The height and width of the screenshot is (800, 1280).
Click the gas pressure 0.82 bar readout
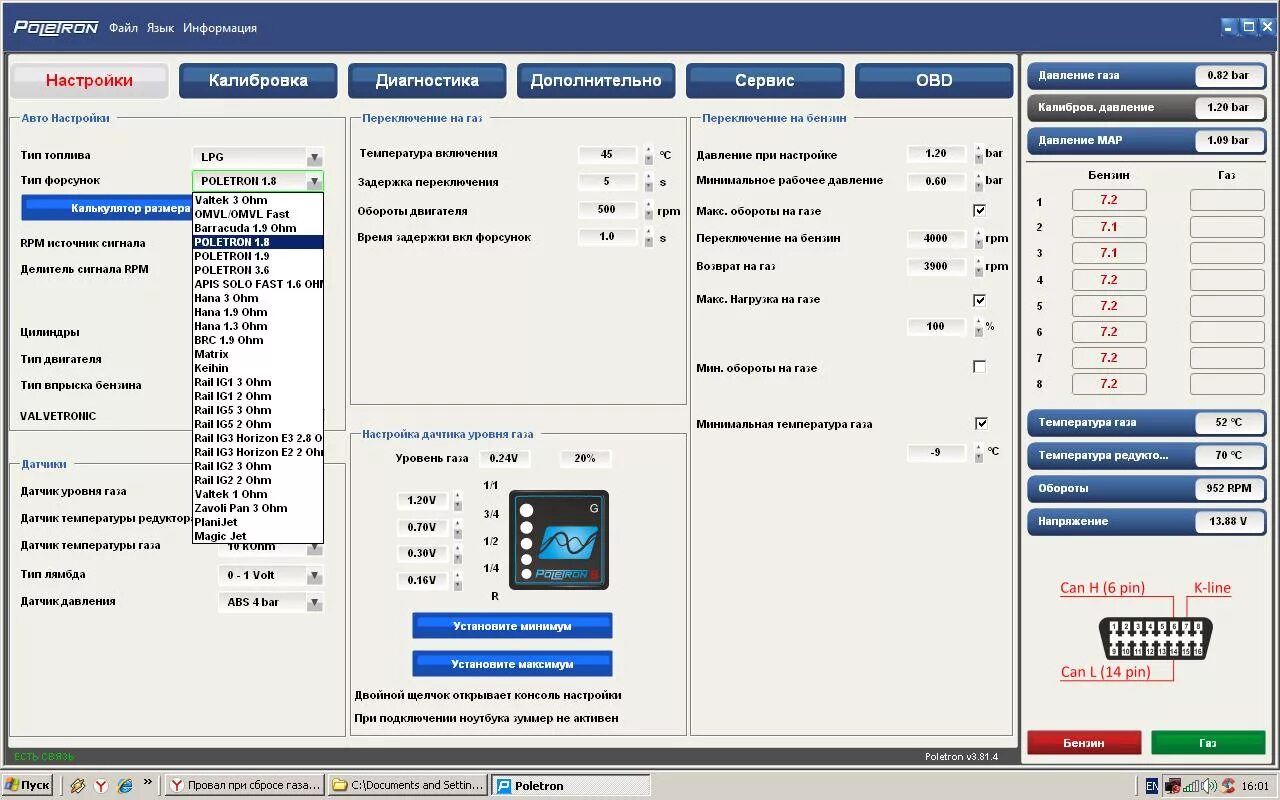1228,75
